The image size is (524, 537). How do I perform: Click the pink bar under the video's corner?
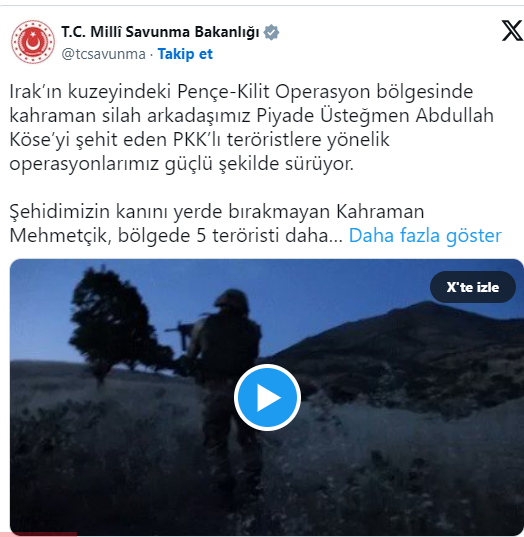(38, 534)
